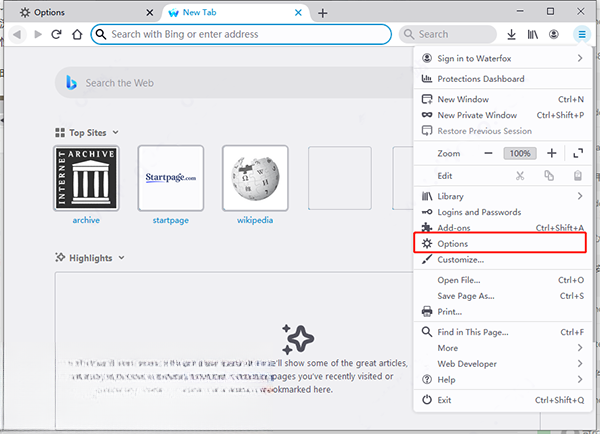Image resolution: width=600 pixels, height=434 pixels.
Task: Choose New Private Window
Action: coord(502,115)
